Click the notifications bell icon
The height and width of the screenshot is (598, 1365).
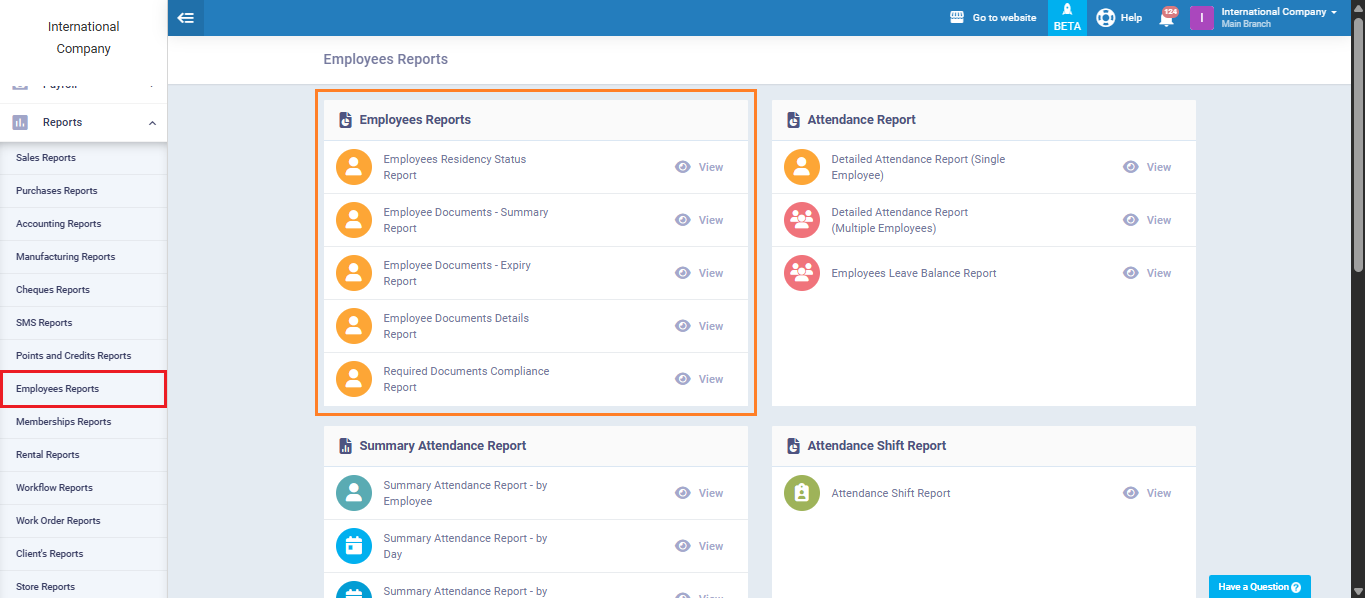coord(1166,18)
